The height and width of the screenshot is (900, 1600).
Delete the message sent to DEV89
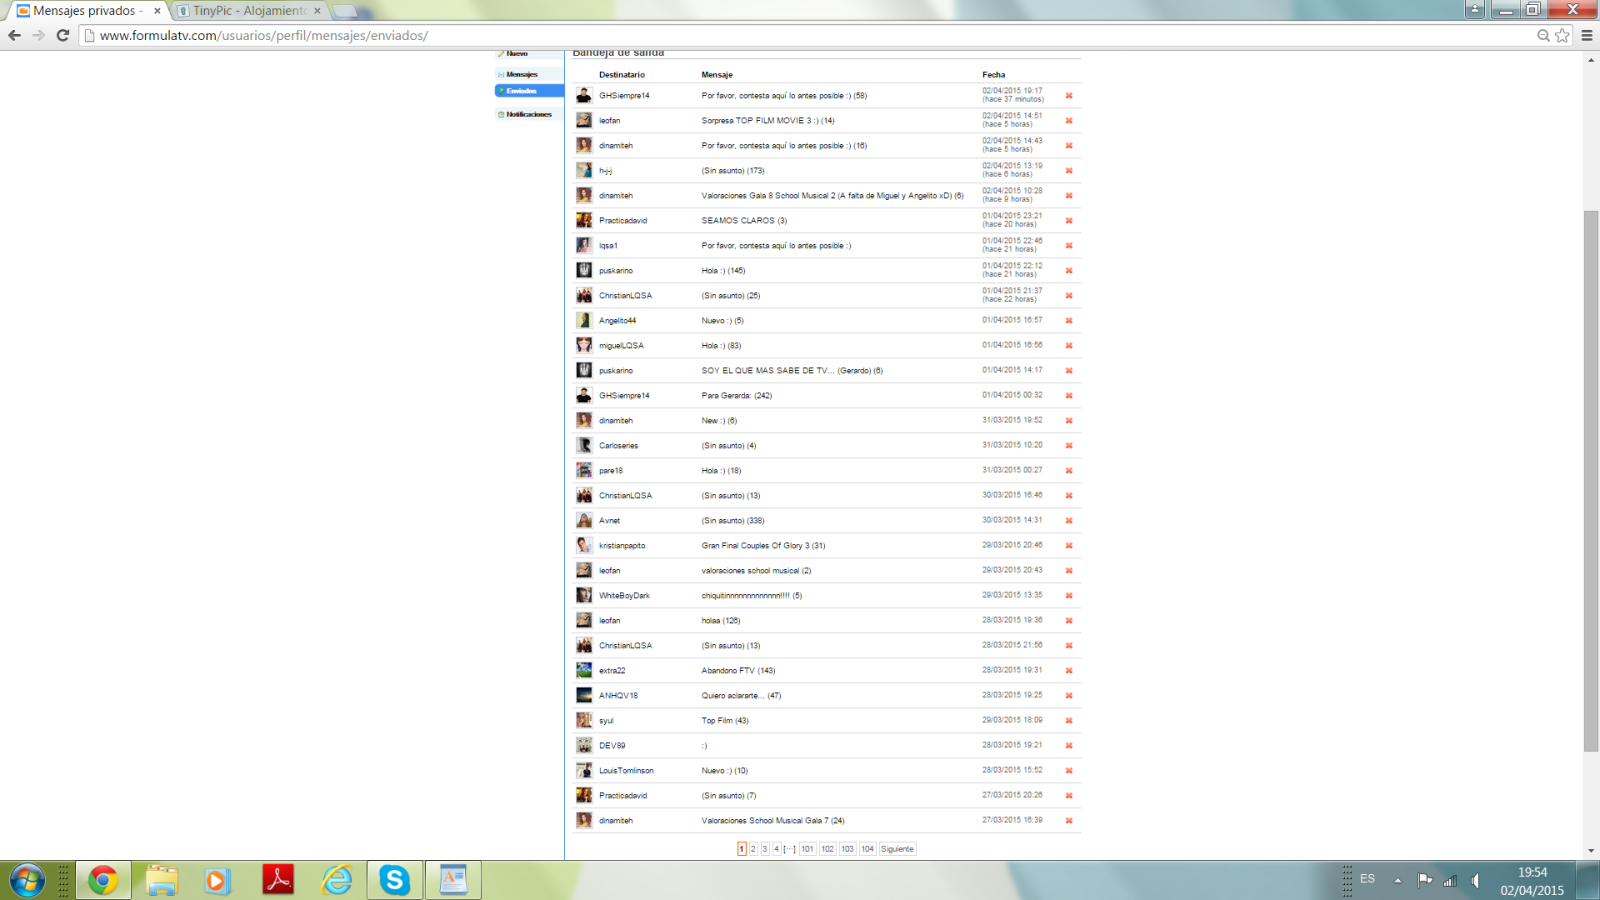(x=1069, y=746)
